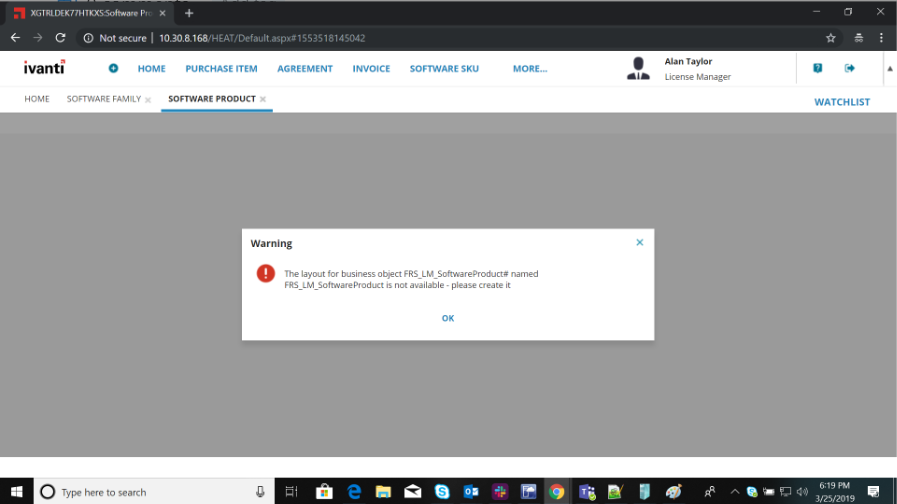Close the SOFTWARE PRODUCT tab

[263, 100]
